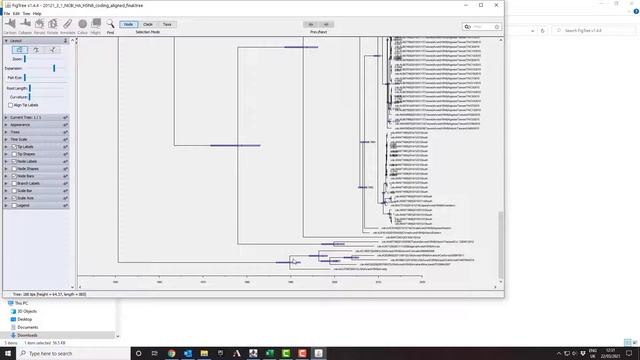This screenshot has width=640, height=360.
Task: Open the Colour tool in toolbar
Action: 82,24
